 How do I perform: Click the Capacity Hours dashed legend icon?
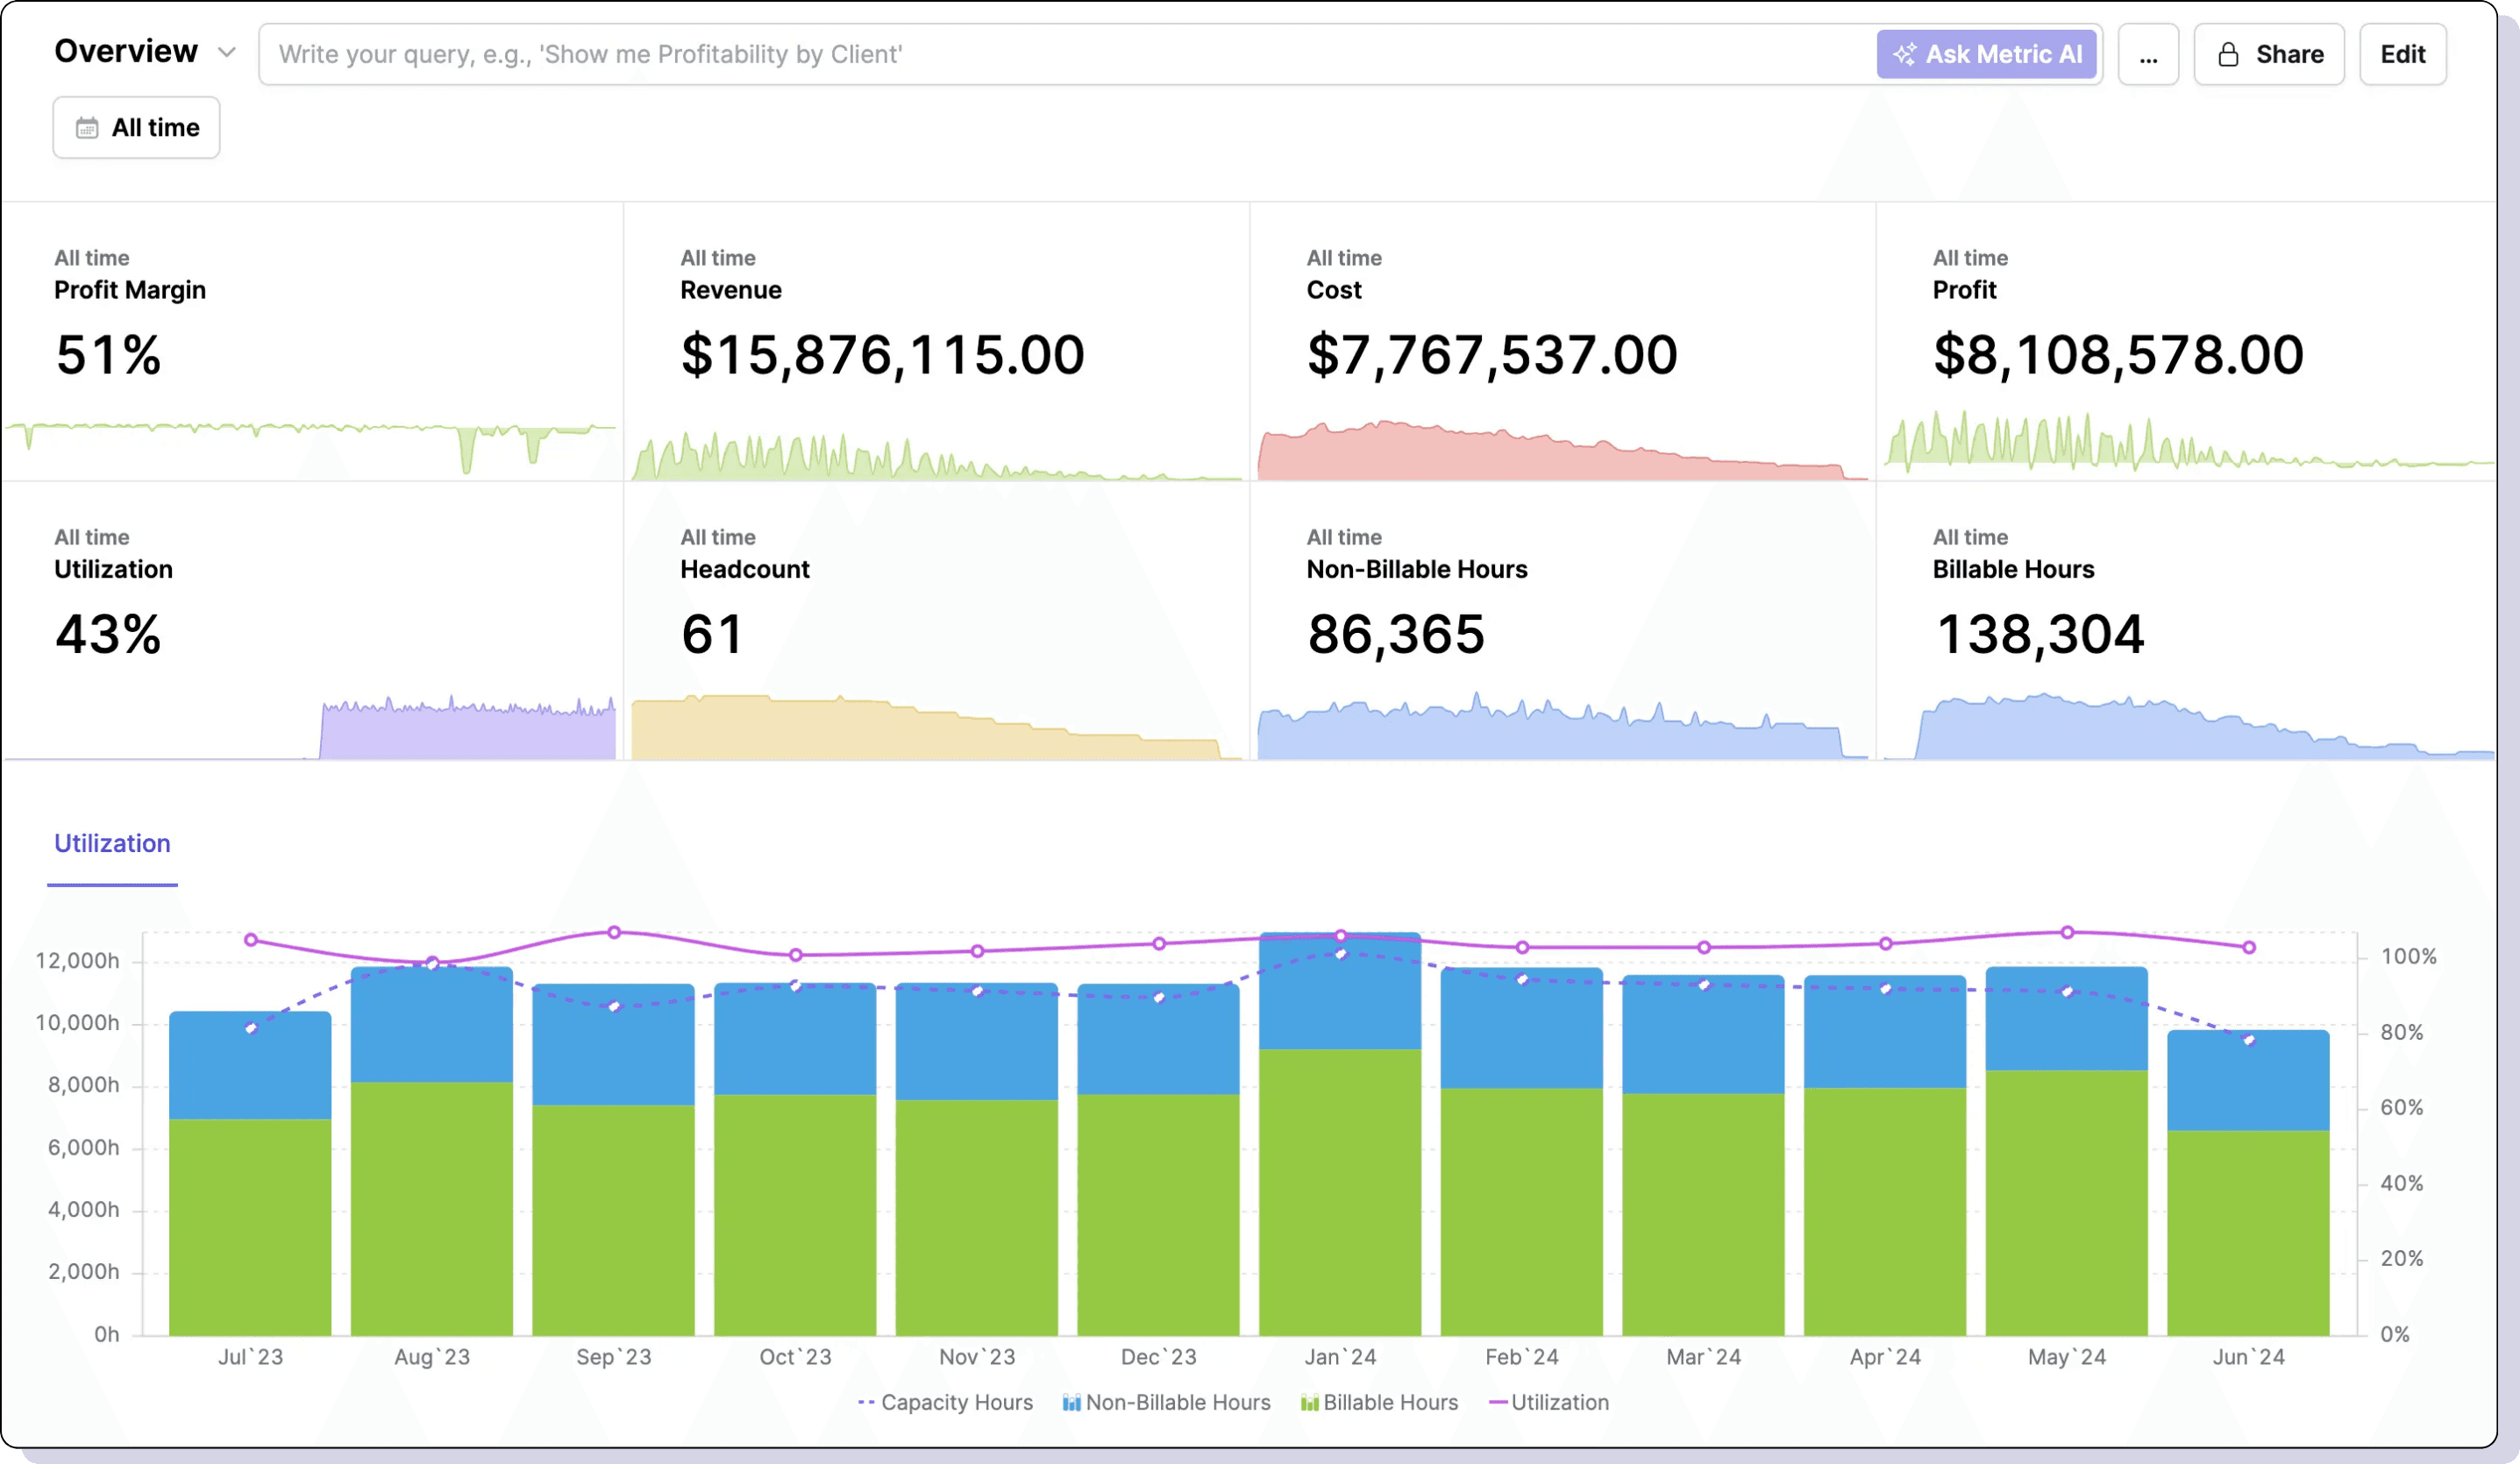click(x=867, y=1403)
